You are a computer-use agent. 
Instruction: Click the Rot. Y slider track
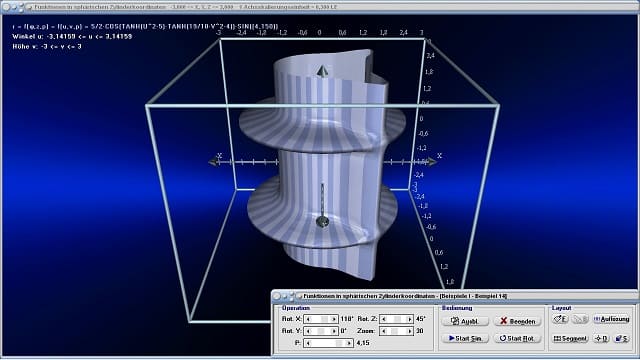pos(321,331)
